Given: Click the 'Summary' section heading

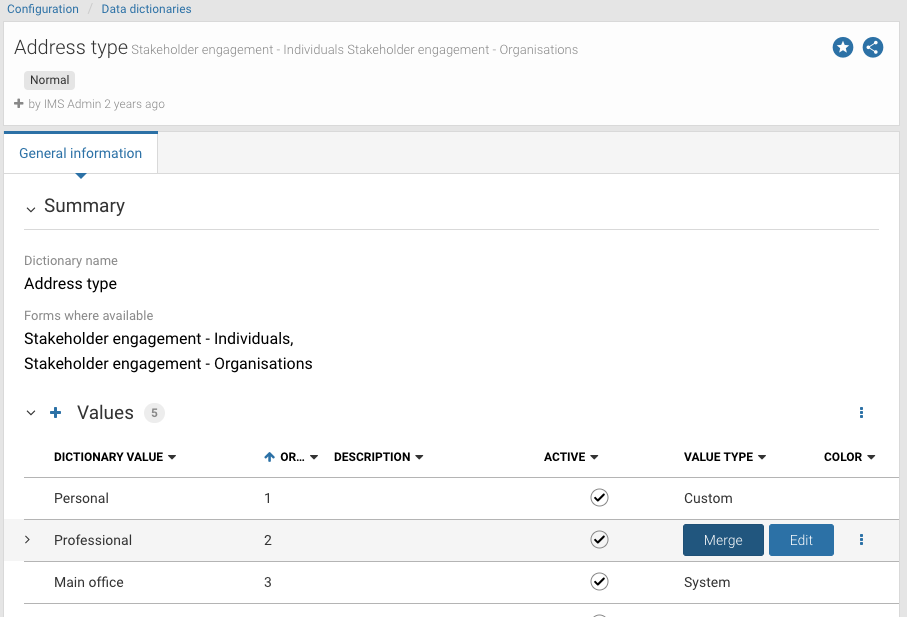Looking at the screenshot, I should (84, 205).
